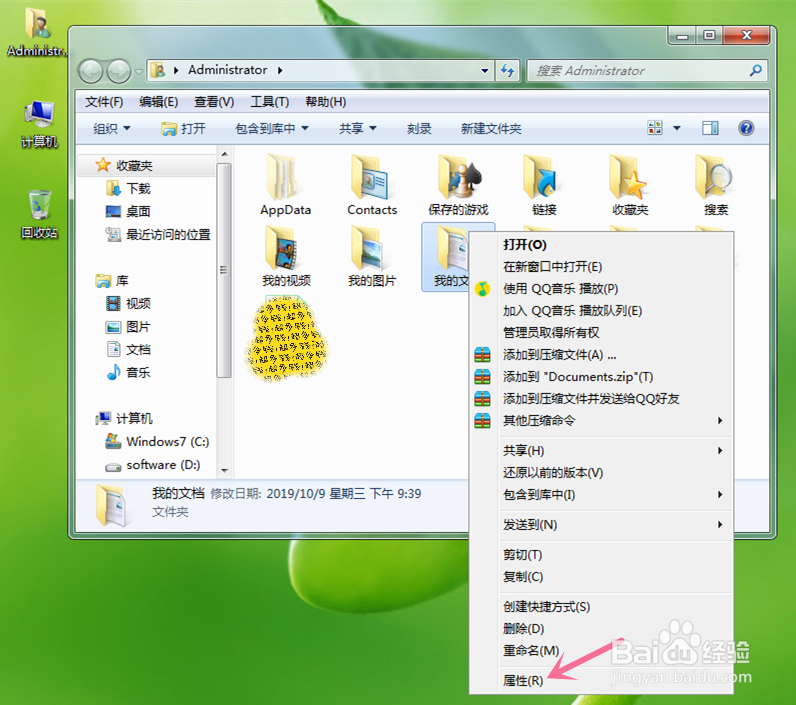
Task: Click the change view icon
Action: pos(655,128)
